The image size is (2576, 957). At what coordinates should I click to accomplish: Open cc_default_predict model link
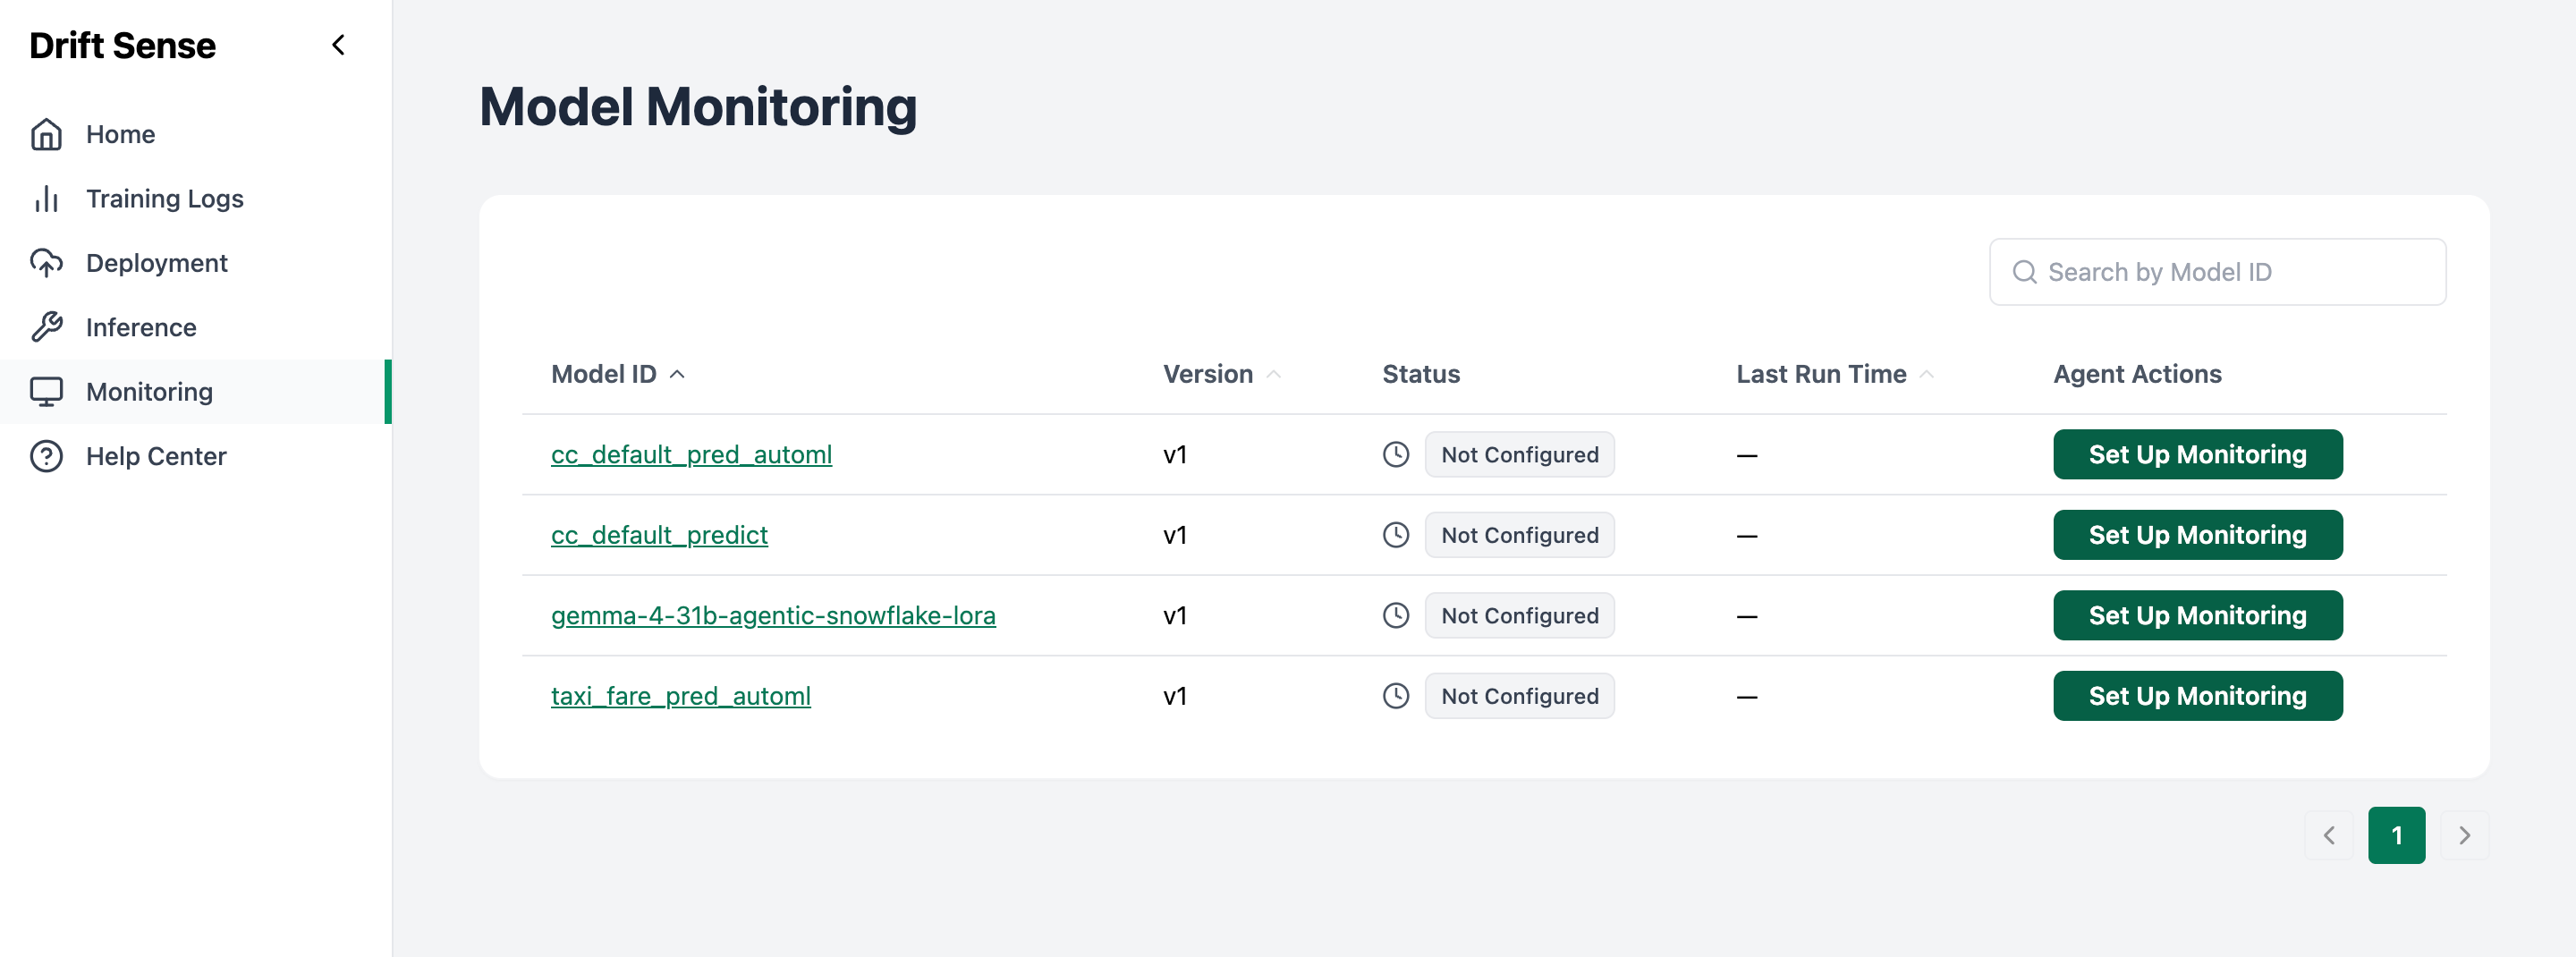point(659,534)
